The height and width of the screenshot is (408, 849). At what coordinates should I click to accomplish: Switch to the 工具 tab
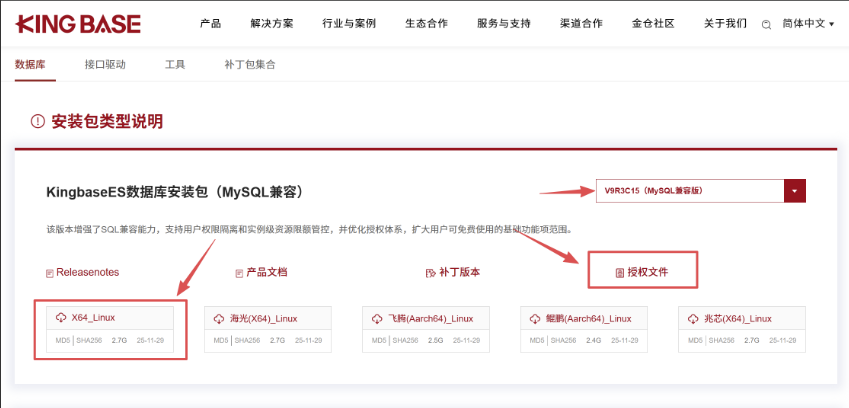tap(175, 64)
